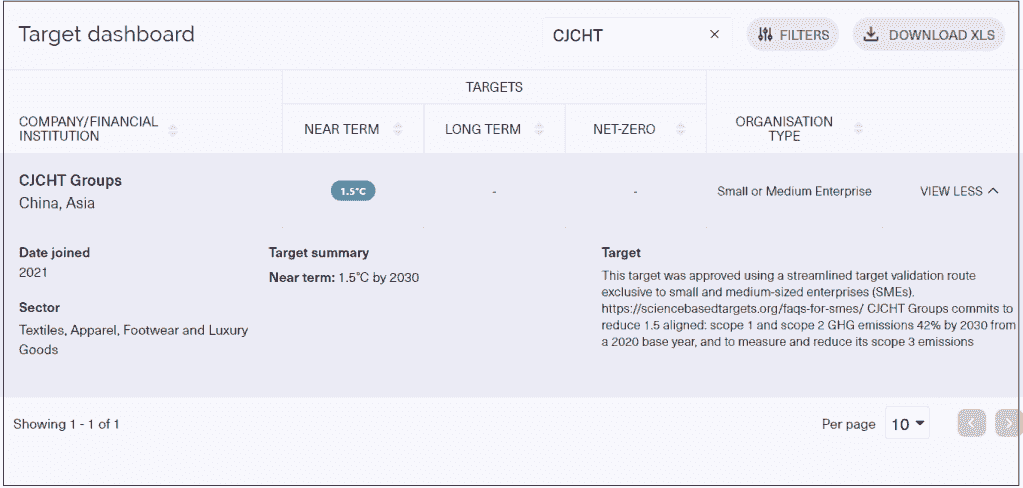Screen dimensions: 1023x488
Task: Select the CJCHT Groups company name
Action: [x=70, y=181]
